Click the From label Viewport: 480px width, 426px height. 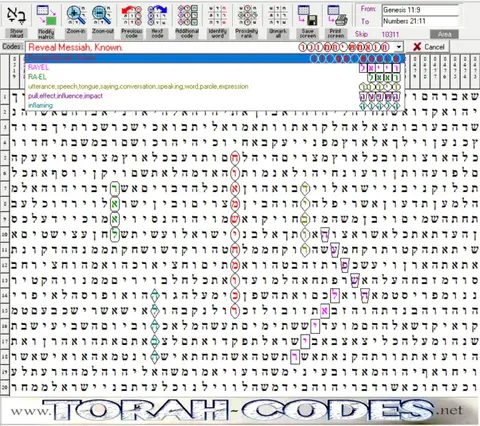point(368,9)
